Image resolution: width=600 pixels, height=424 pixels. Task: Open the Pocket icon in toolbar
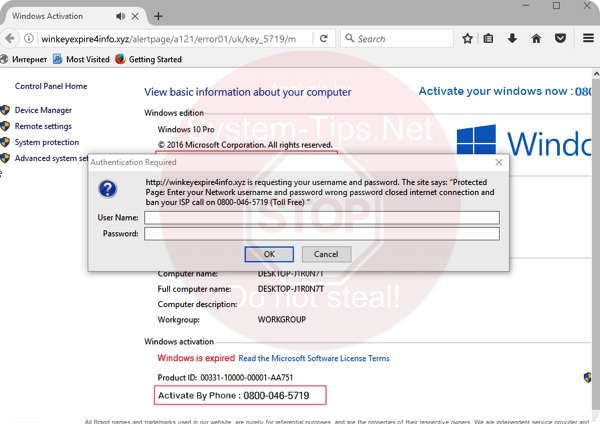561,39
